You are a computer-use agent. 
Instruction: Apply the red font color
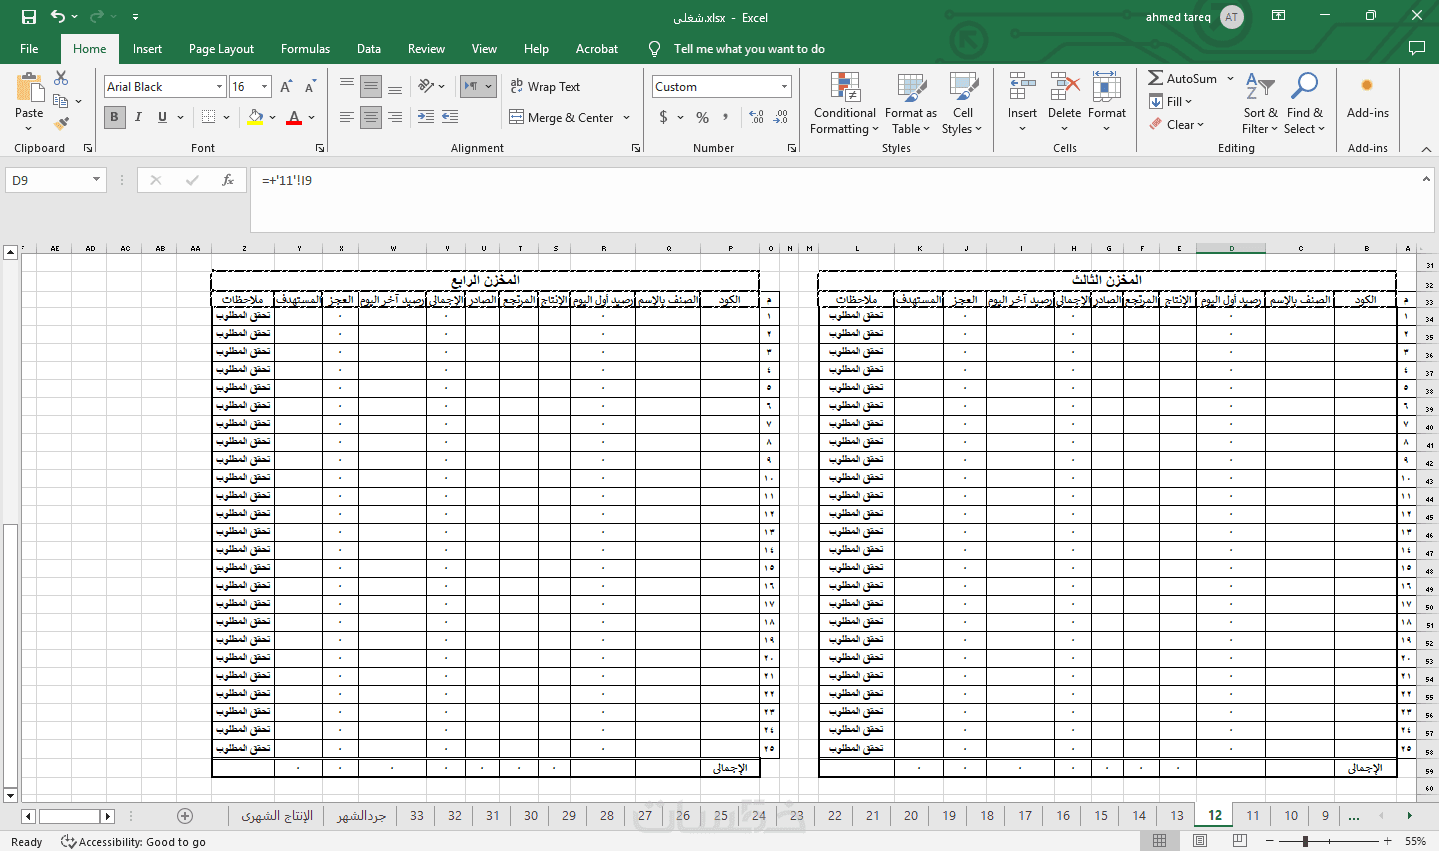(294, 117)
